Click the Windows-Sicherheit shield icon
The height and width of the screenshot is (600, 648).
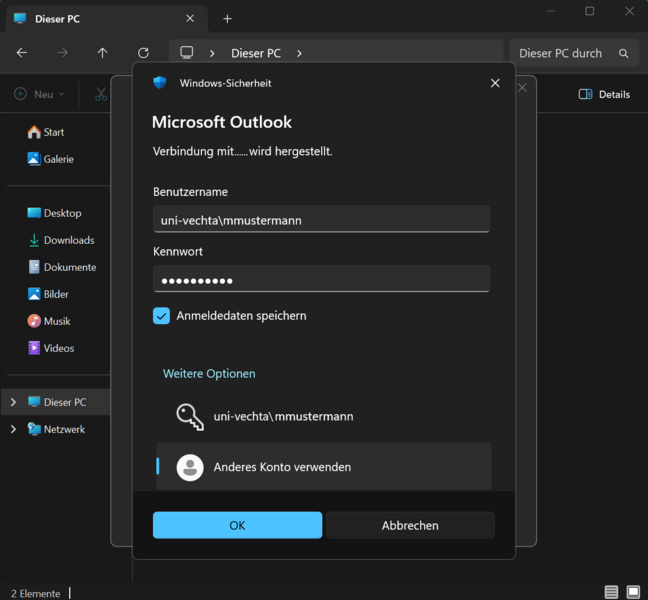pos(160,83)
